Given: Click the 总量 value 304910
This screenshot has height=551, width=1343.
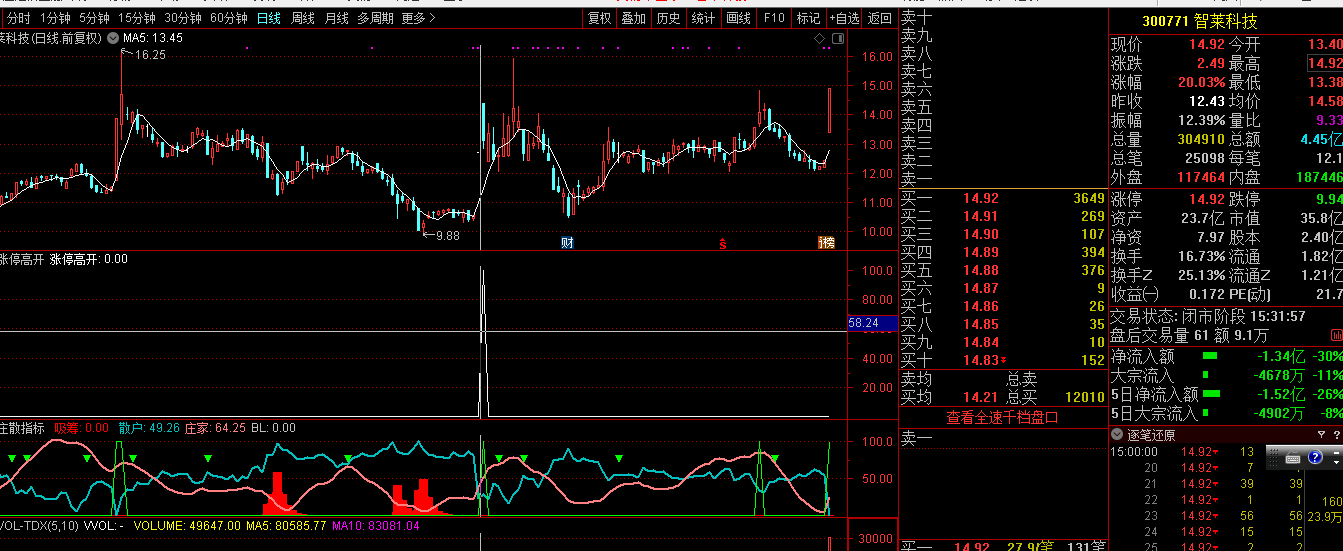Looking at the screenshot, I should tap(1201, 140).
